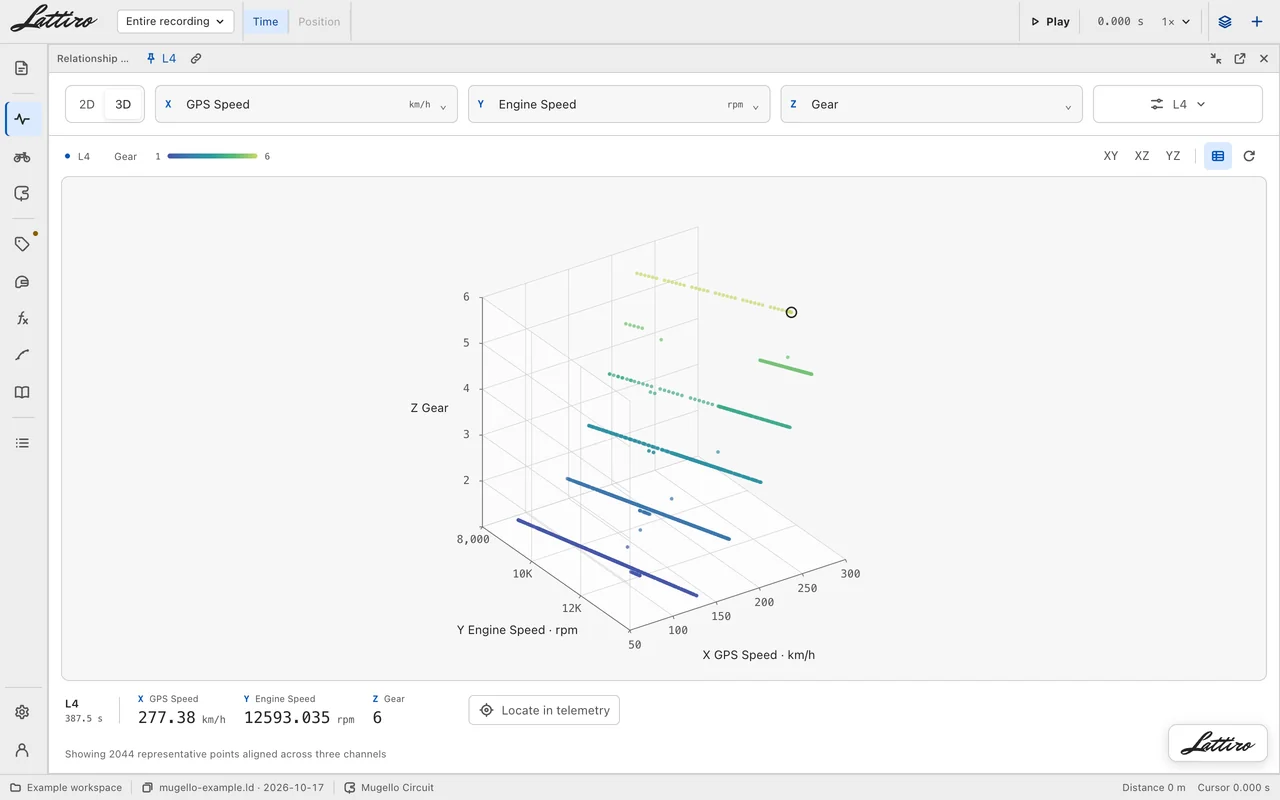Select the waveform analysis icon in the sidebar
The image size is (1280, 800).
(22, 119)
